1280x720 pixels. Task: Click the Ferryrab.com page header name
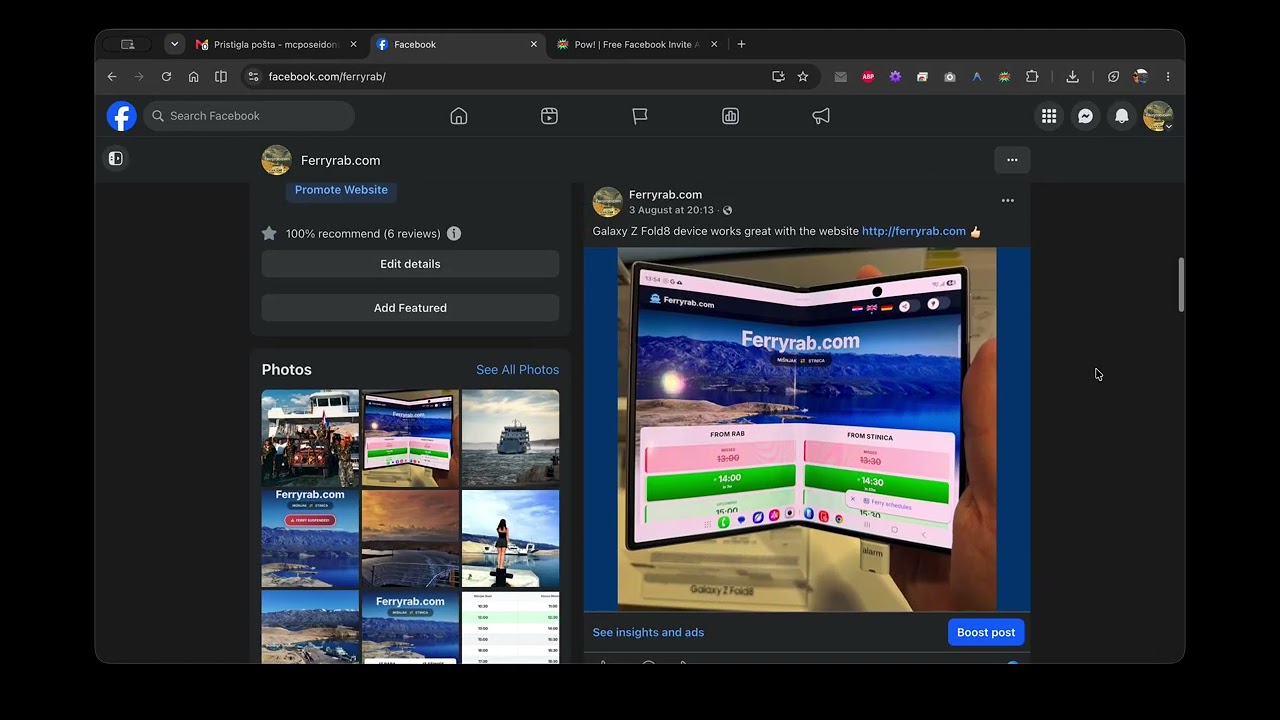[340, 160]
